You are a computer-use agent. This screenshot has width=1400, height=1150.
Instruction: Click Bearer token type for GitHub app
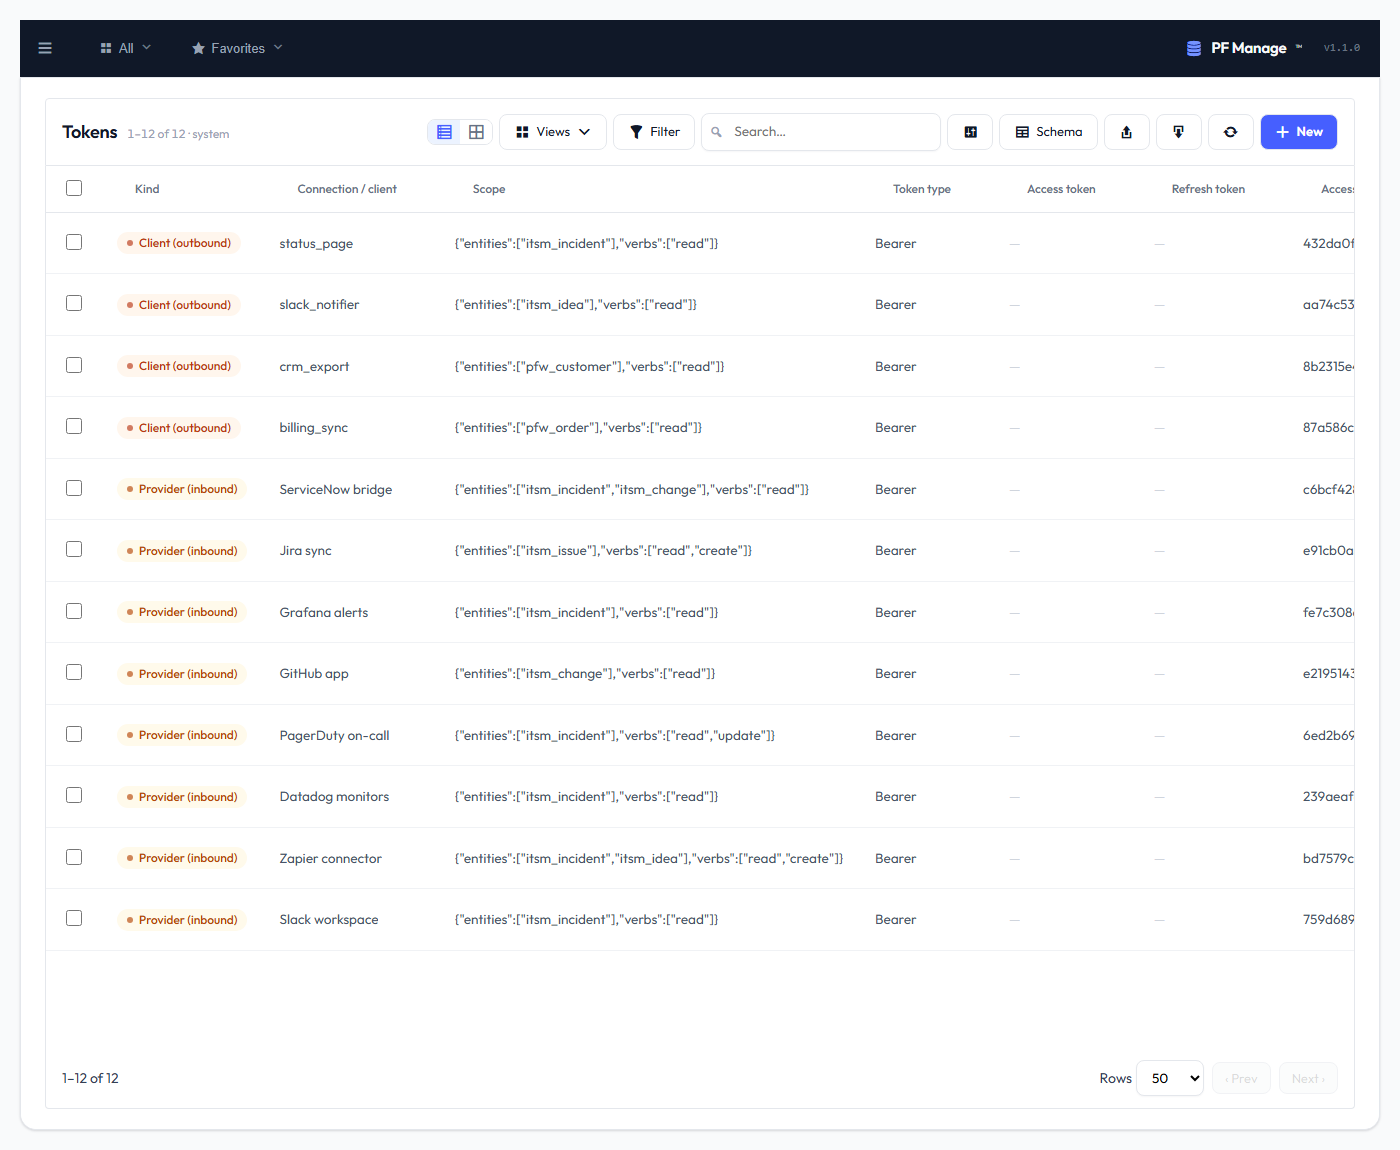[895, 674]
